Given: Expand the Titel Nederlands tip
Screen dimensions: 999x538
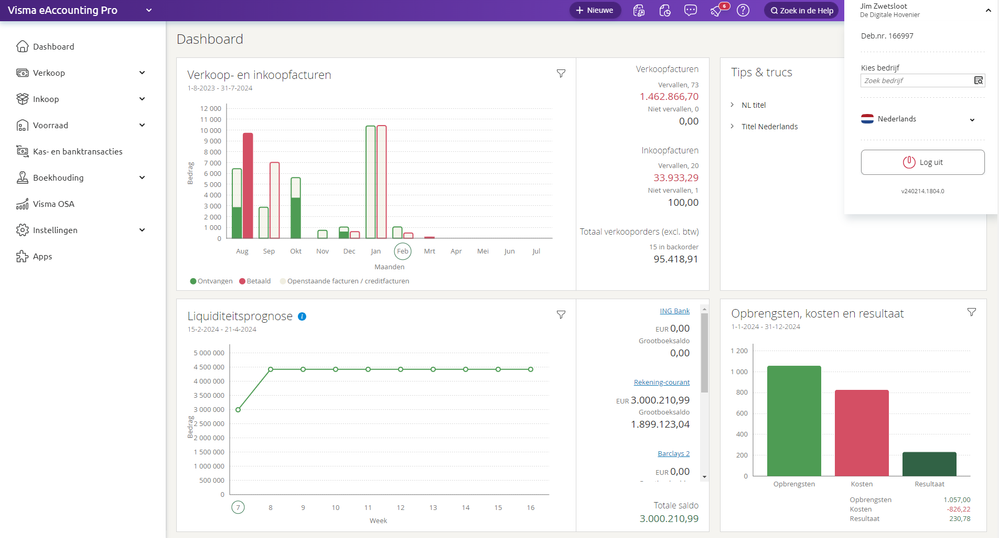Looking at the screenshot, I should (732, 126).
